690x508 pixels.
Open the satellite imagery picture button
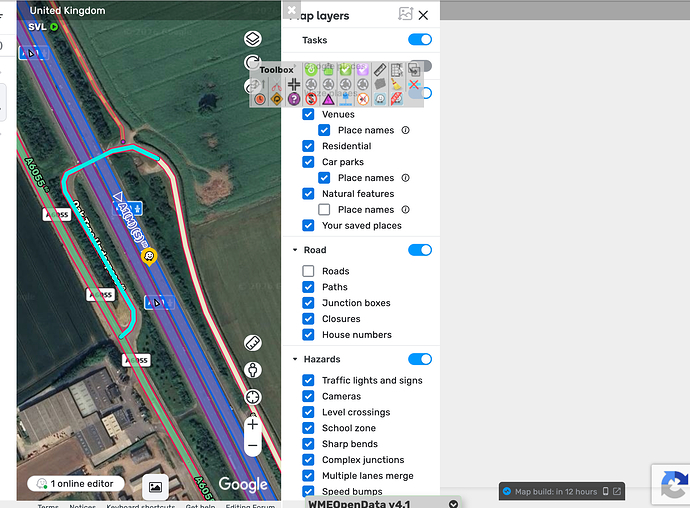(155, 487)
